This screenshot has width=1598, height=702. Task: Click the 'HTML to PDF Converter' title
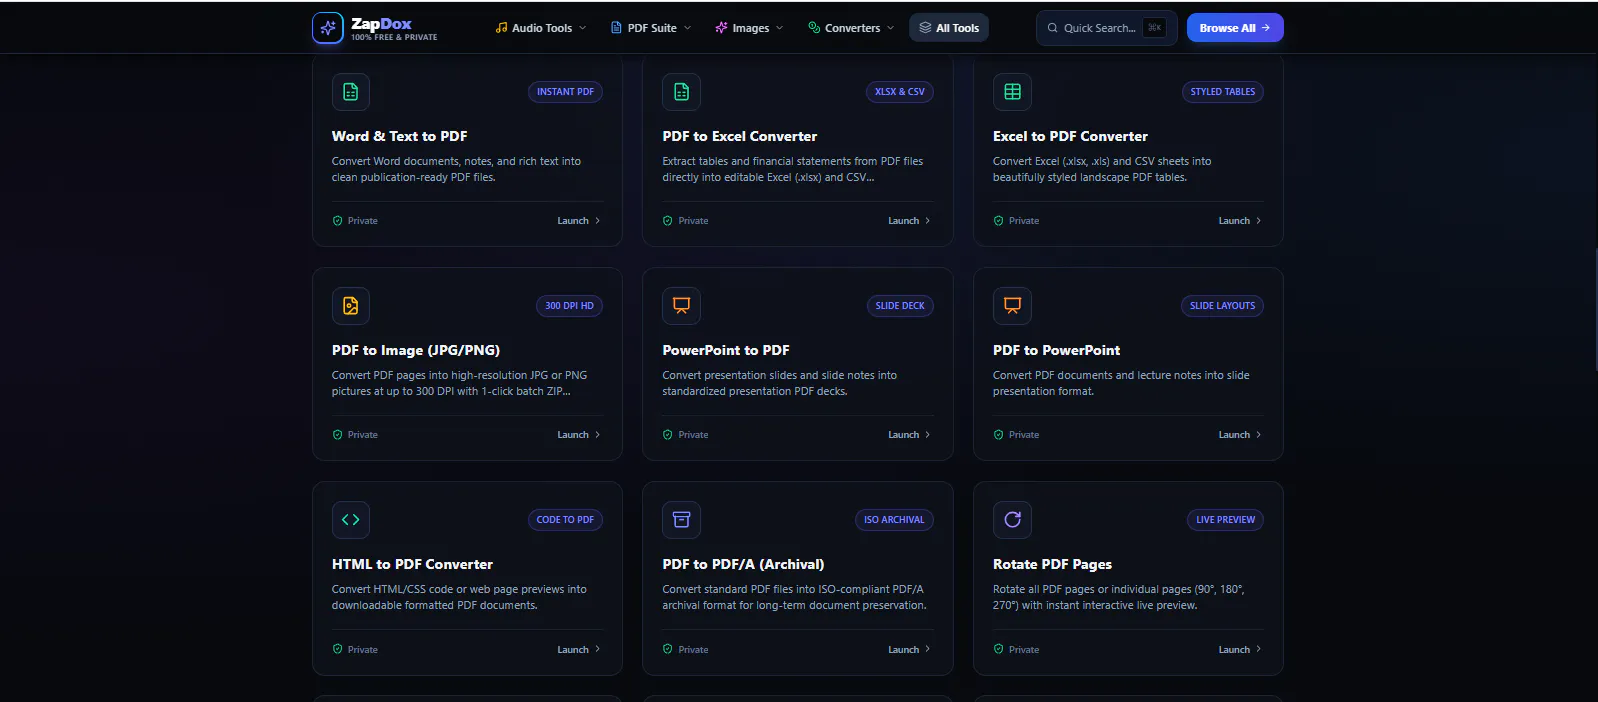point(412,564)
